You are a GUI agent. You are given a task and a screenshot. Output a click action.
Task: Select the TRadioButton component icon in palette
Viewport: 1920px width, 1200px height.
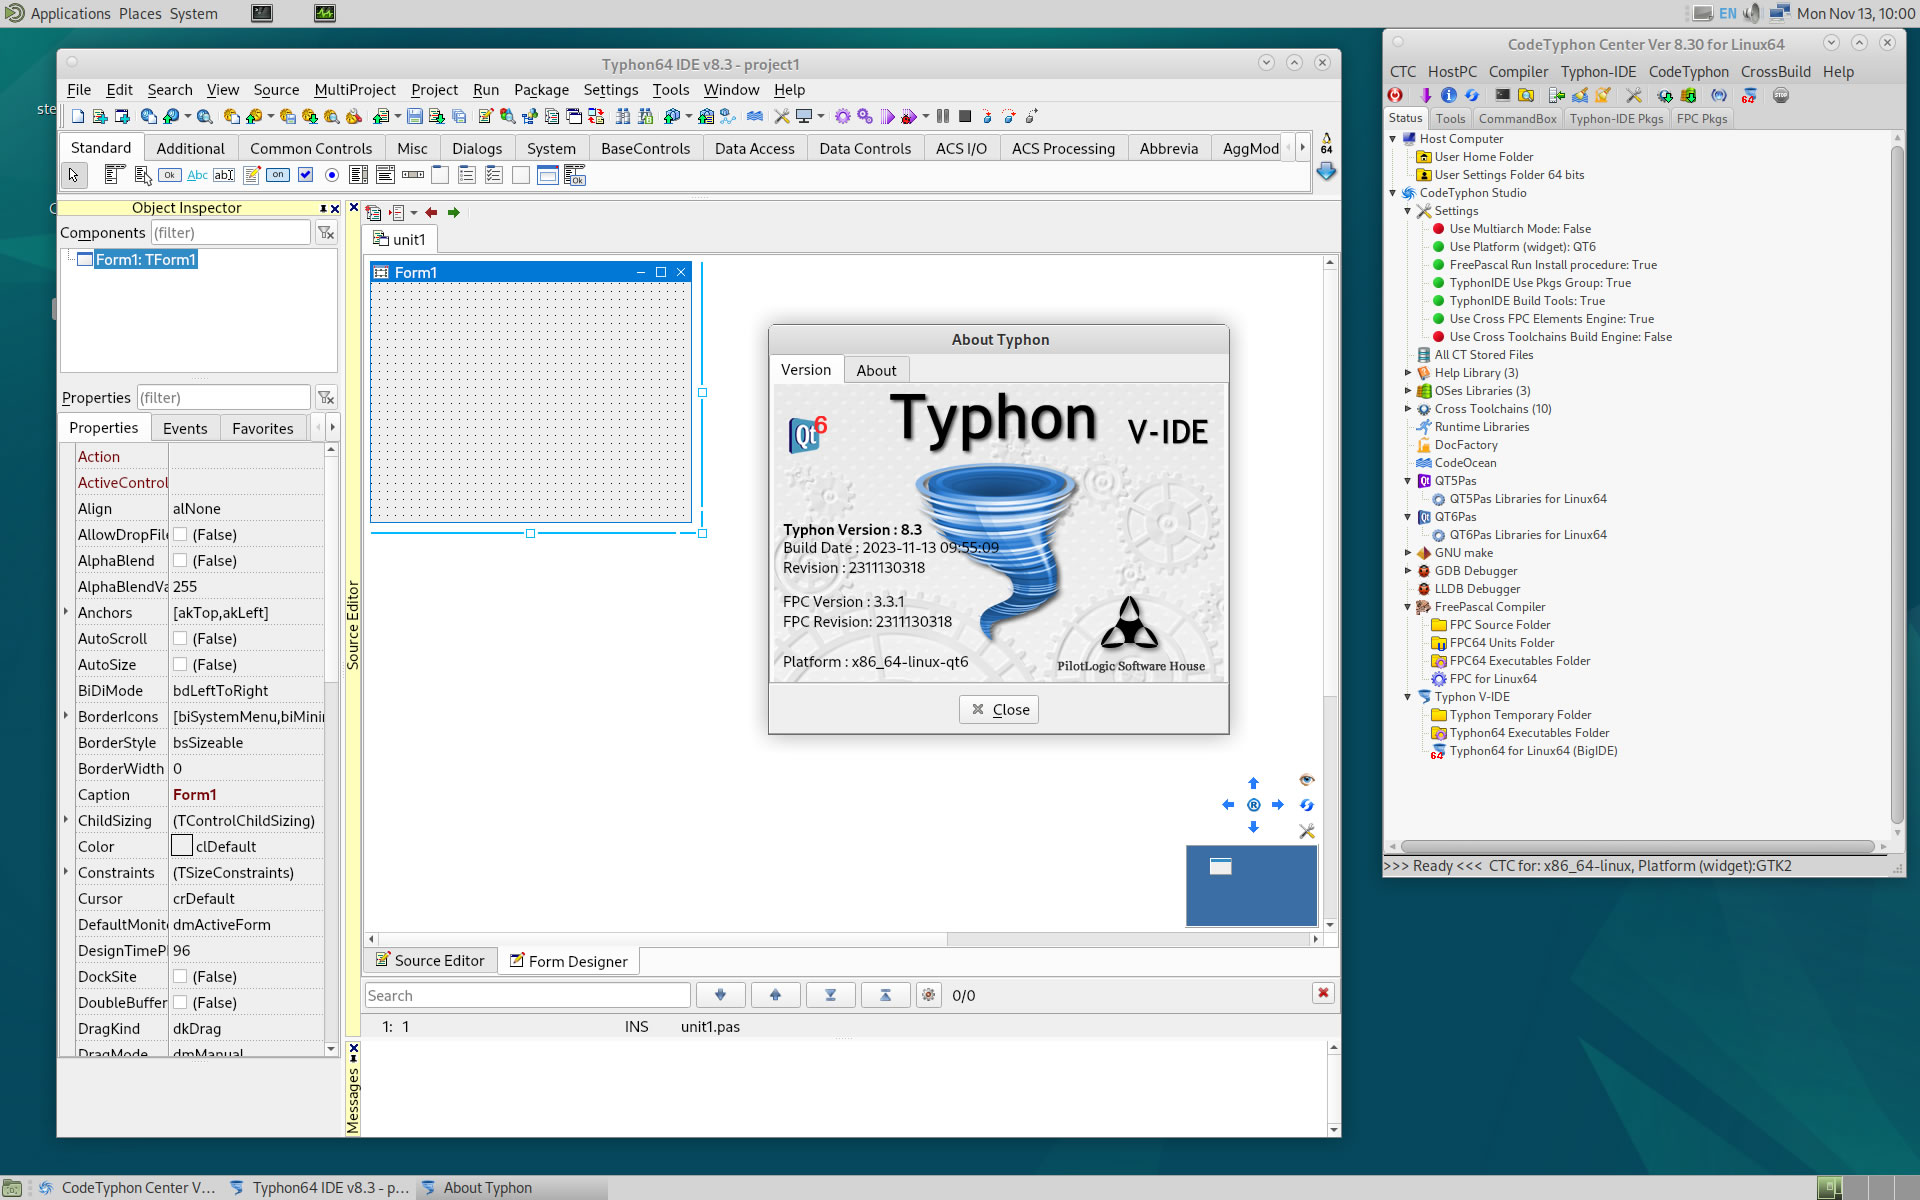click(332, 175)
